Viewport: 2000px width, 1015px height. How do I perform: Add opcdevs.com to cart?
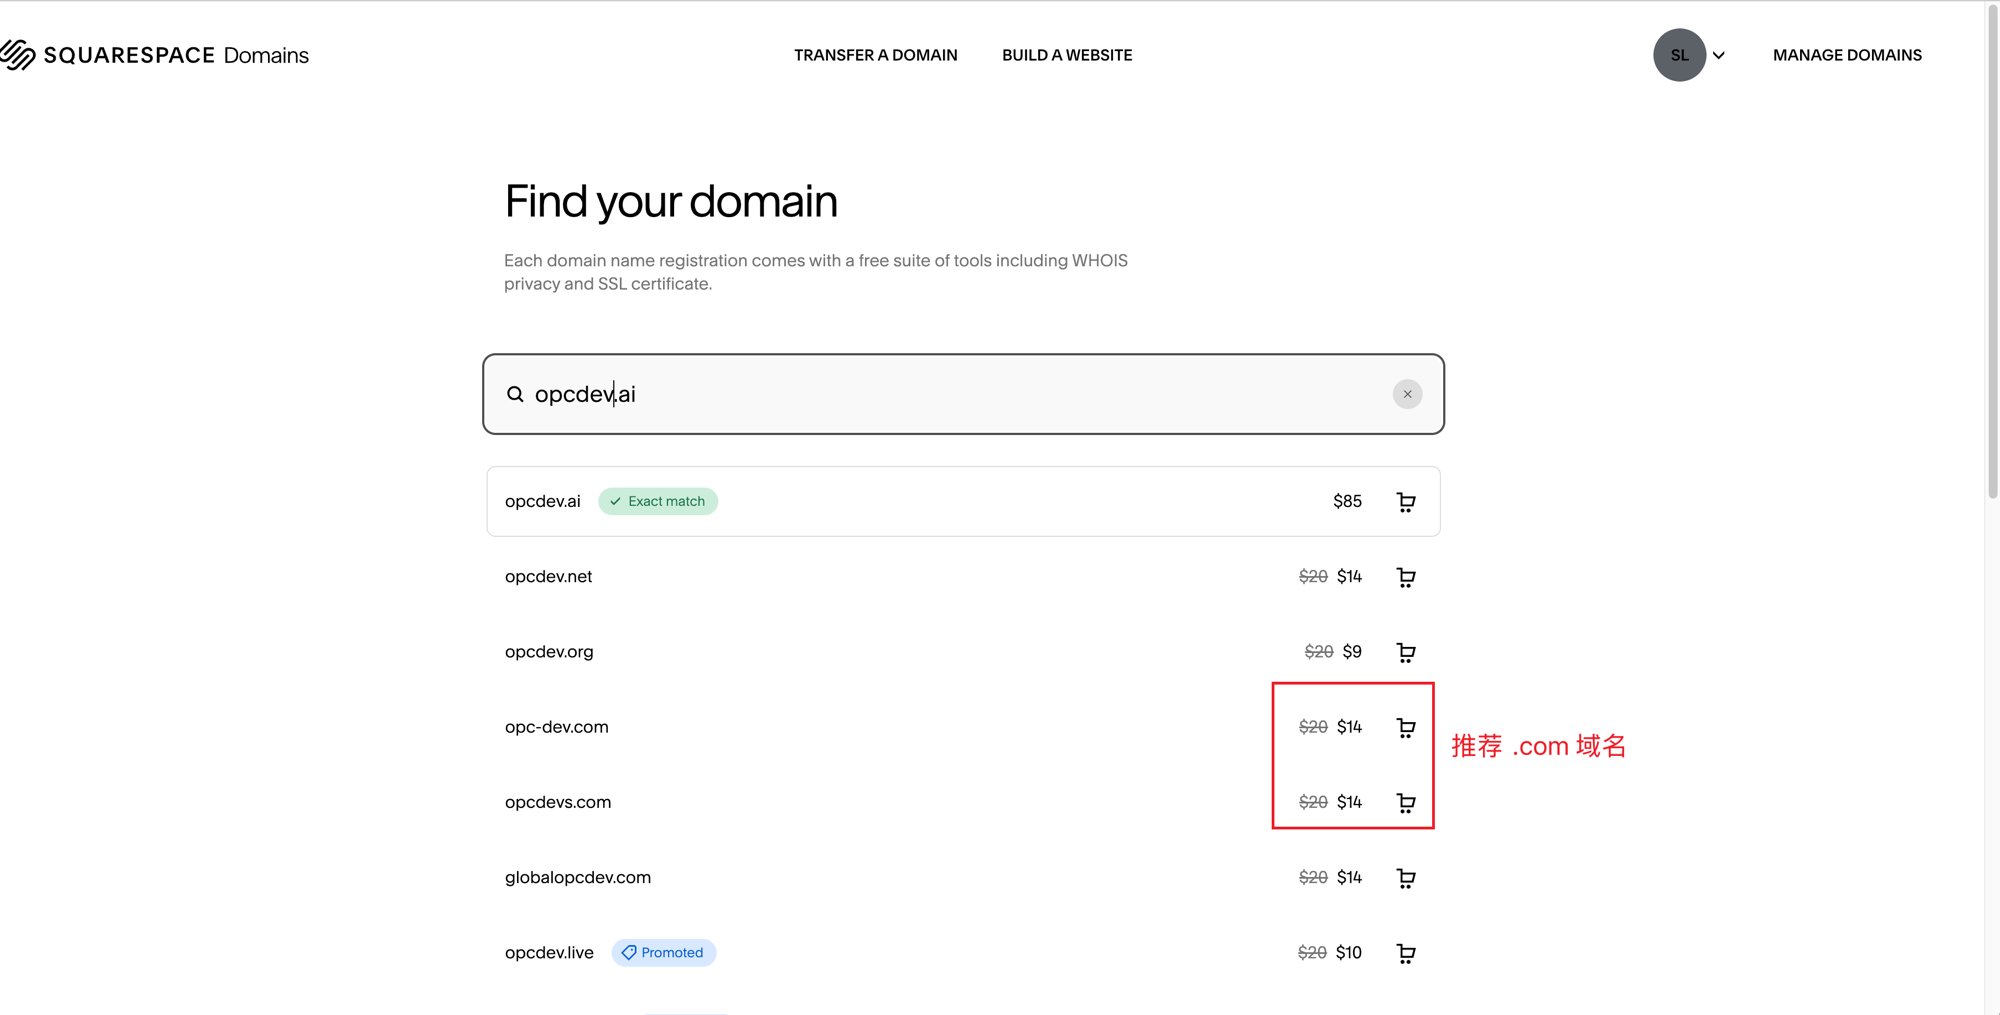[1406, 803]
